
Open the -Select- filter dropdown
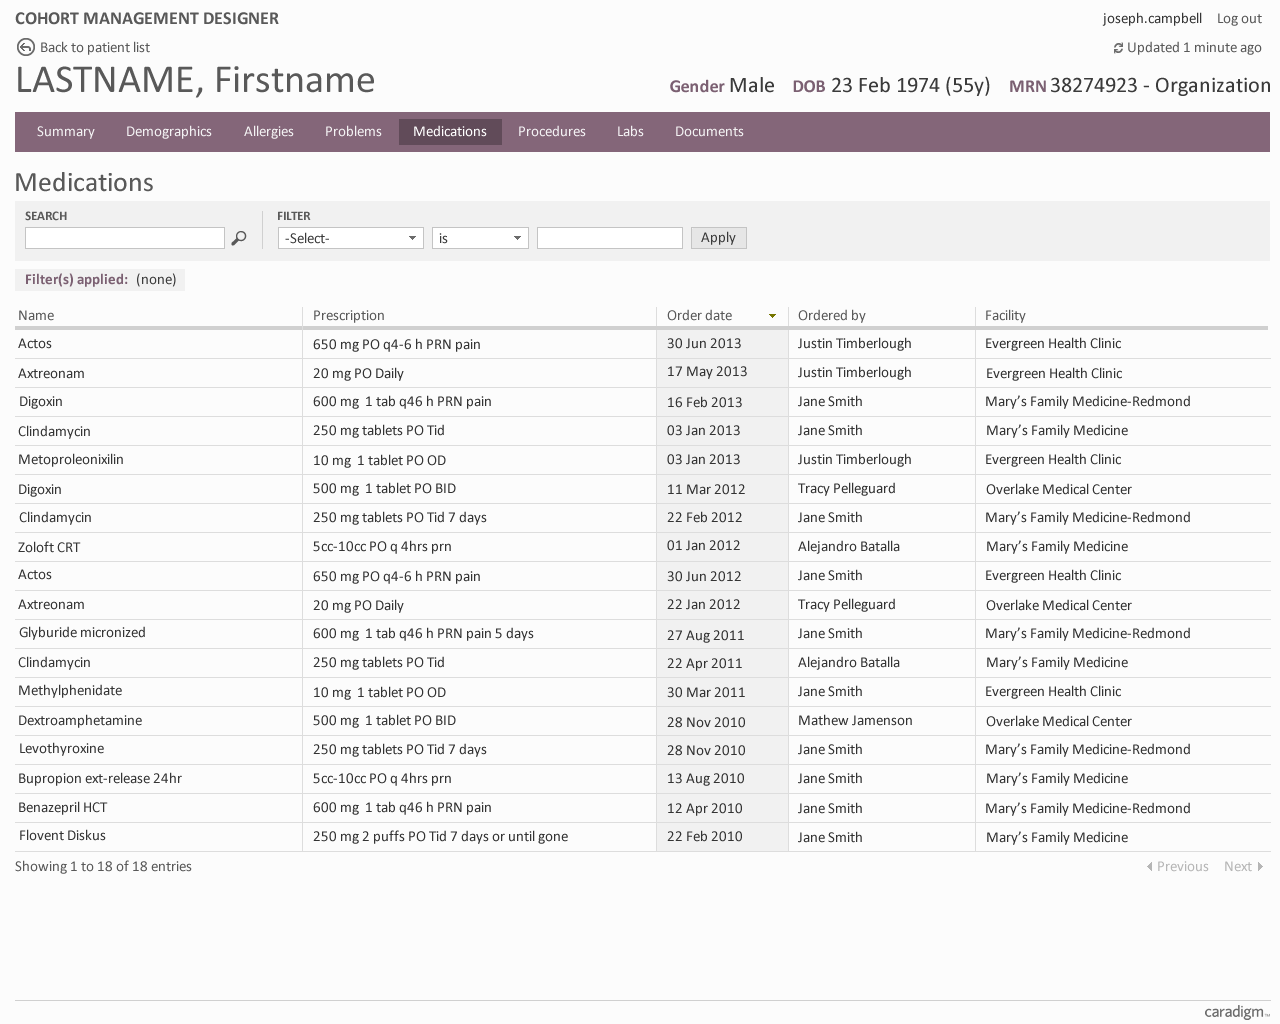coord(350,238)
